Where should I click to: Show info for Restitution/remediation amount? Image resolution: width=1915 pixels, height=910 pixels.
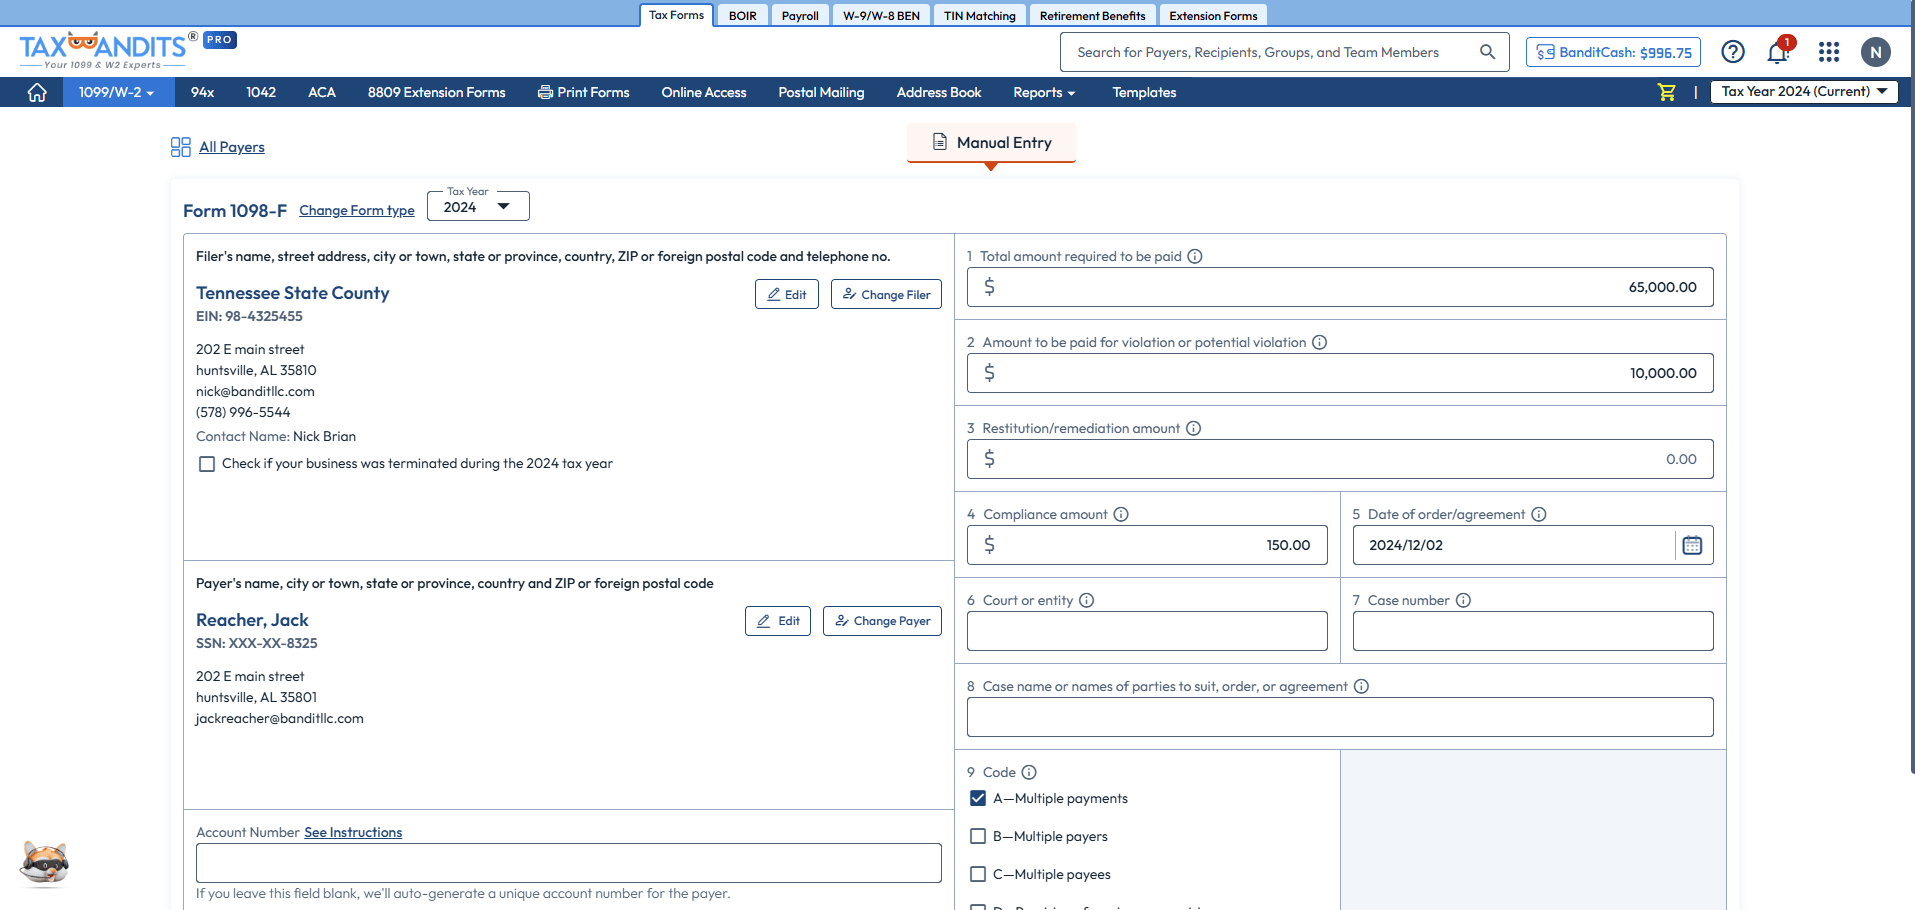(1193, 428)
